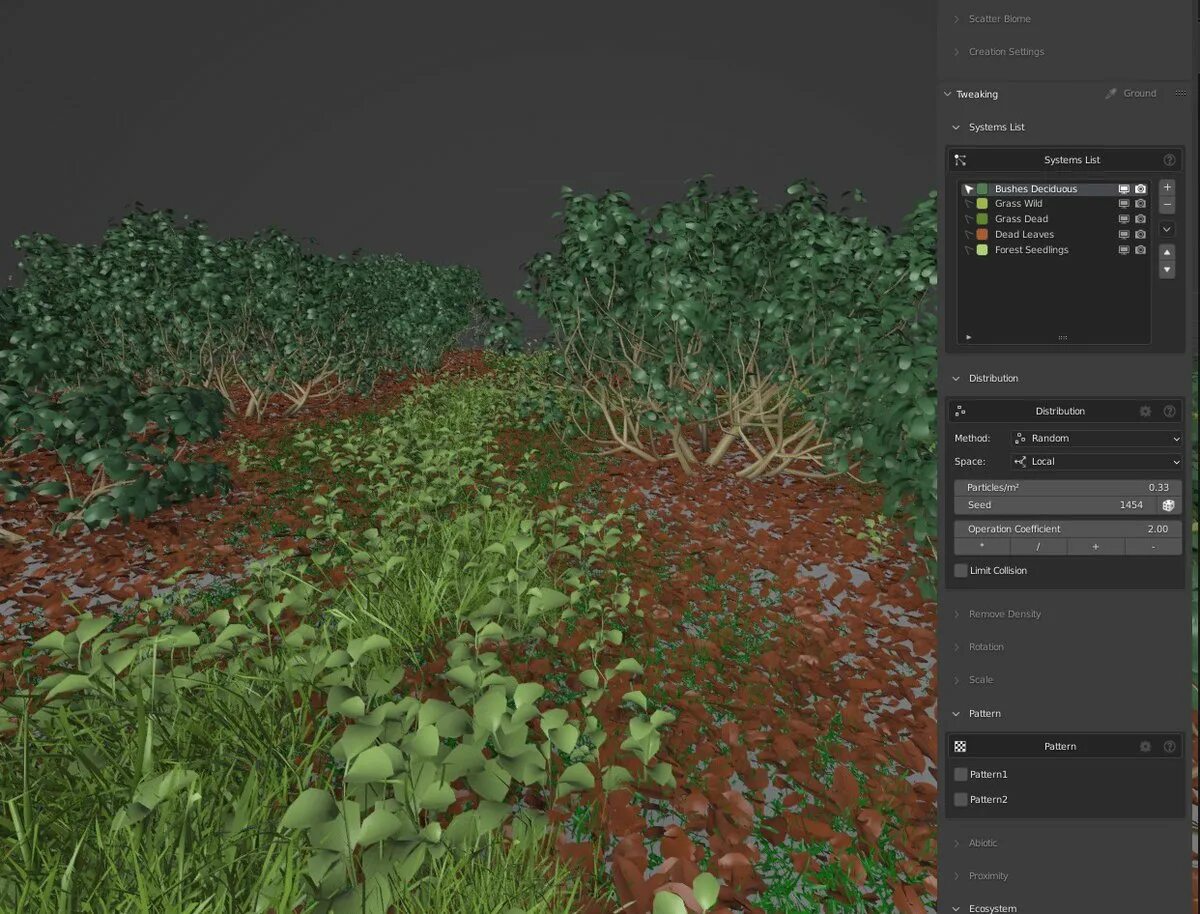The width and height of the screenshot is (1200, 914).
Task: Enable the Pattern1 checkbox
Action: (962, 773)
